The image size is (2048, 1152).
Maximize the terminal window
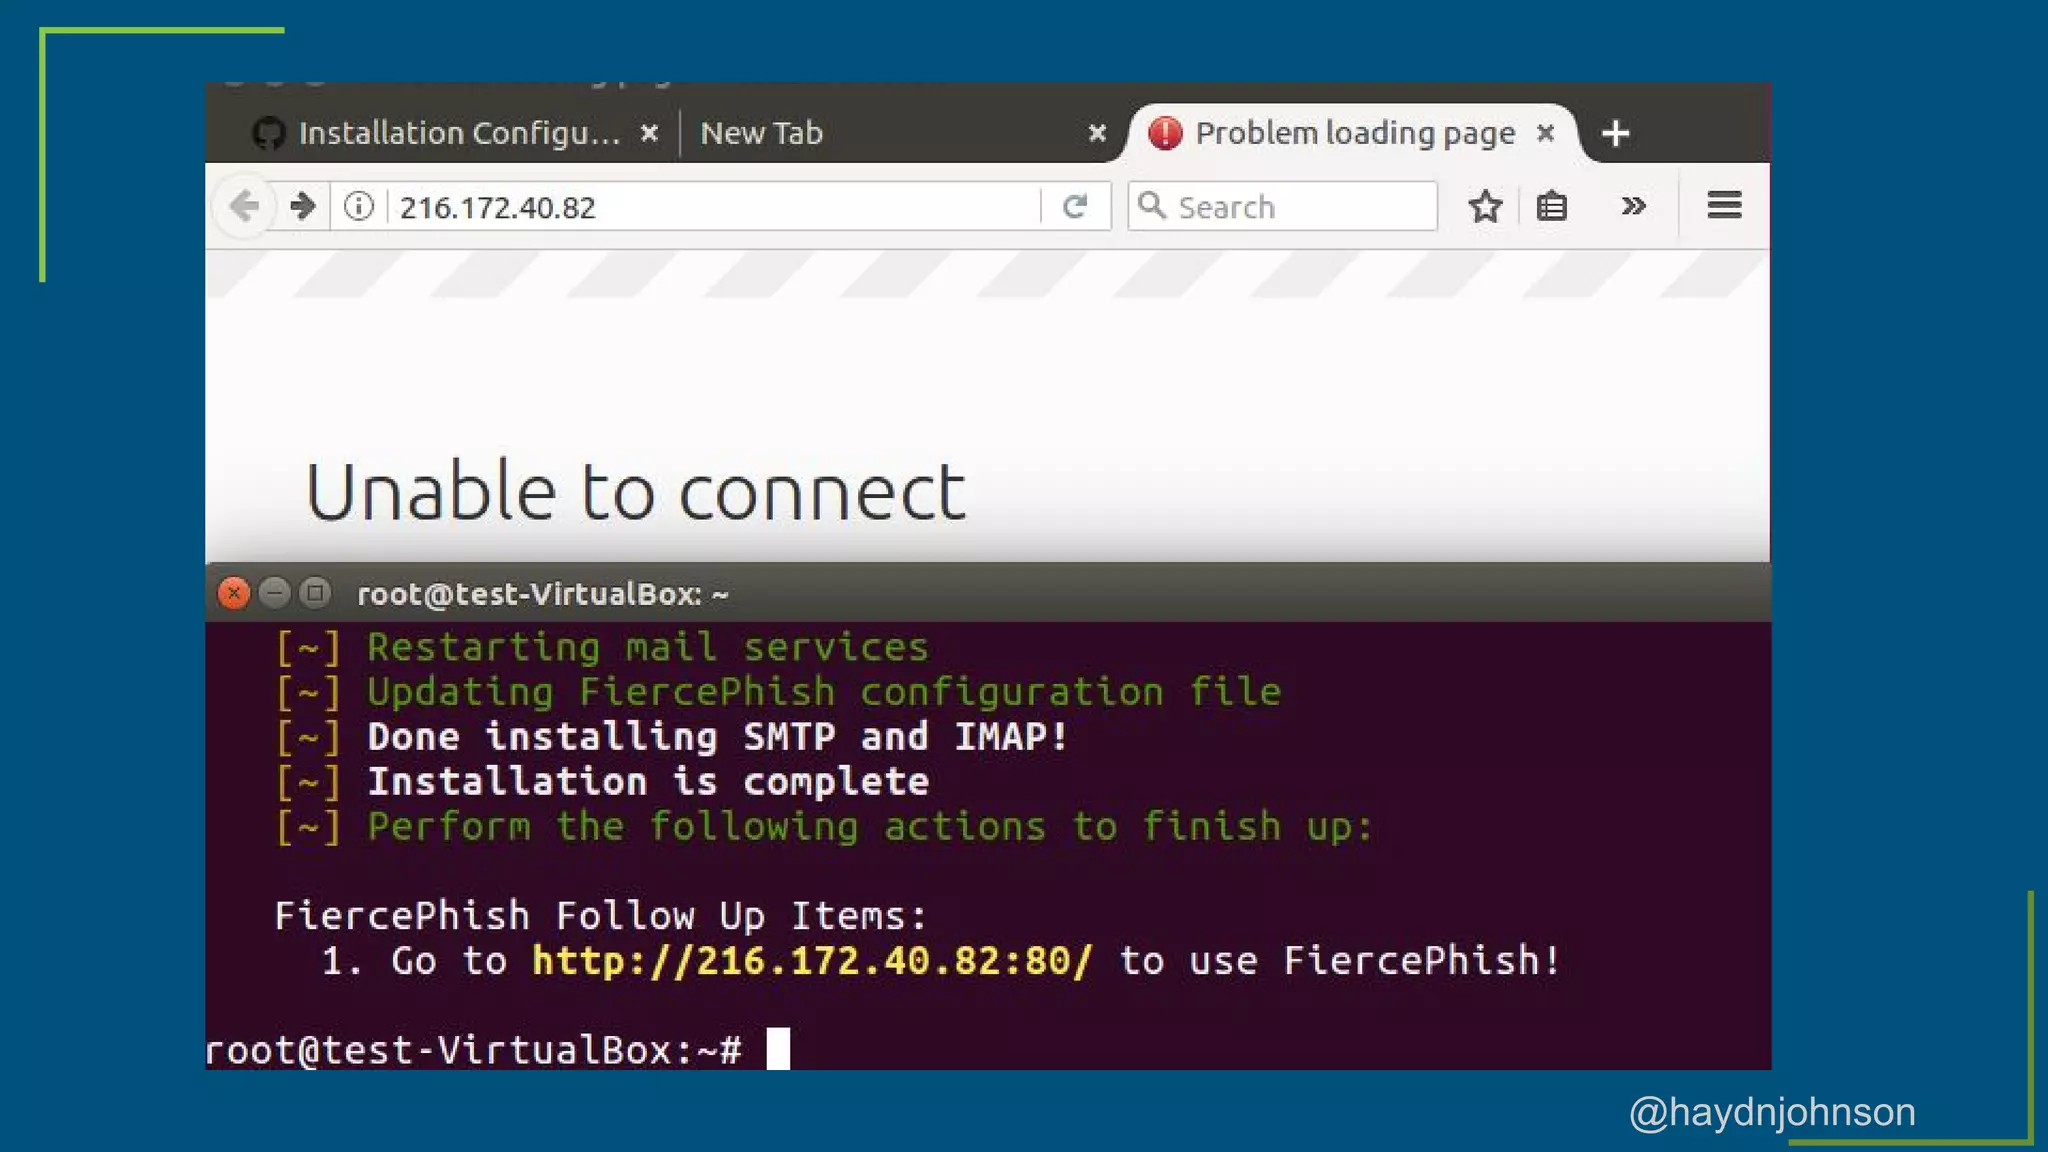(x=316, y=594)
